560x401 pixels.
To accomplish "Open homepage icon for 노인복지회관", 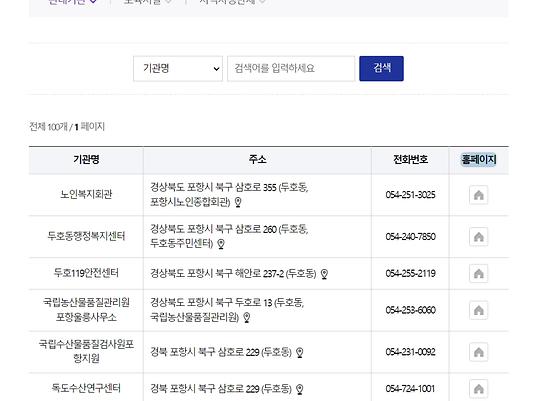I will click(x=478, y=195).
